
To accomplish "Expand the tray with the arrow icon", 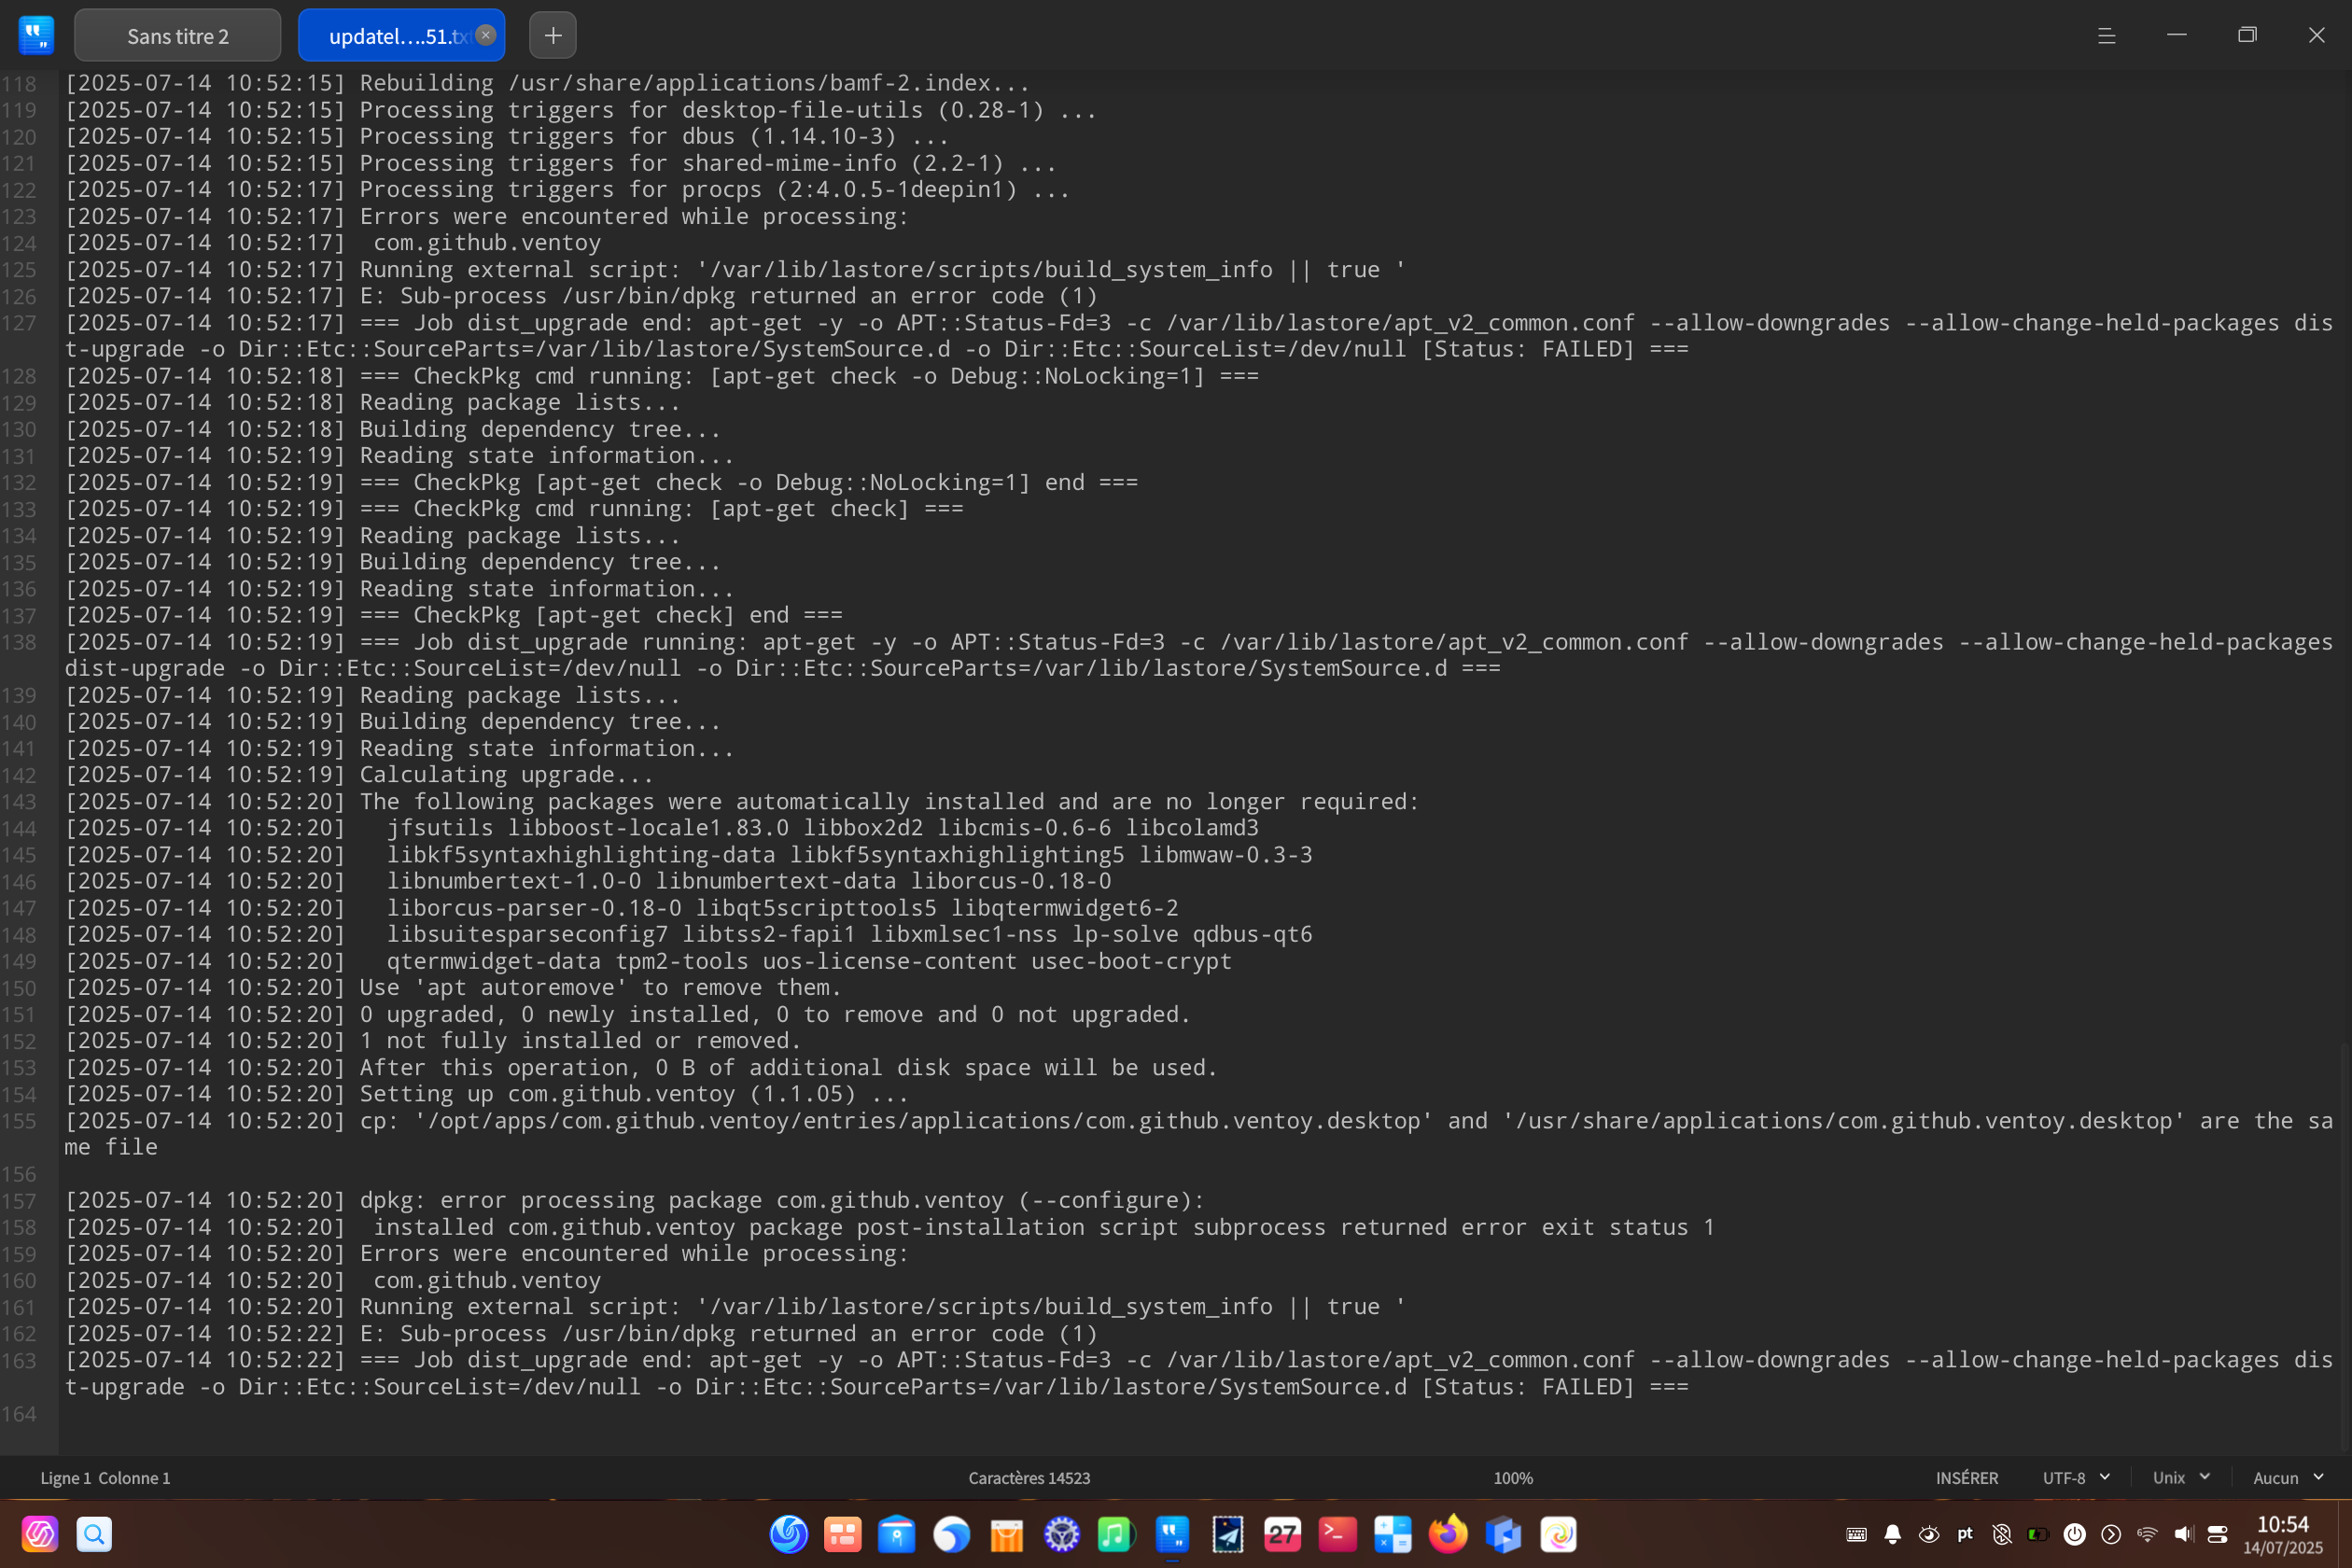I will pyautogui.click(x=2110, y=1533).
